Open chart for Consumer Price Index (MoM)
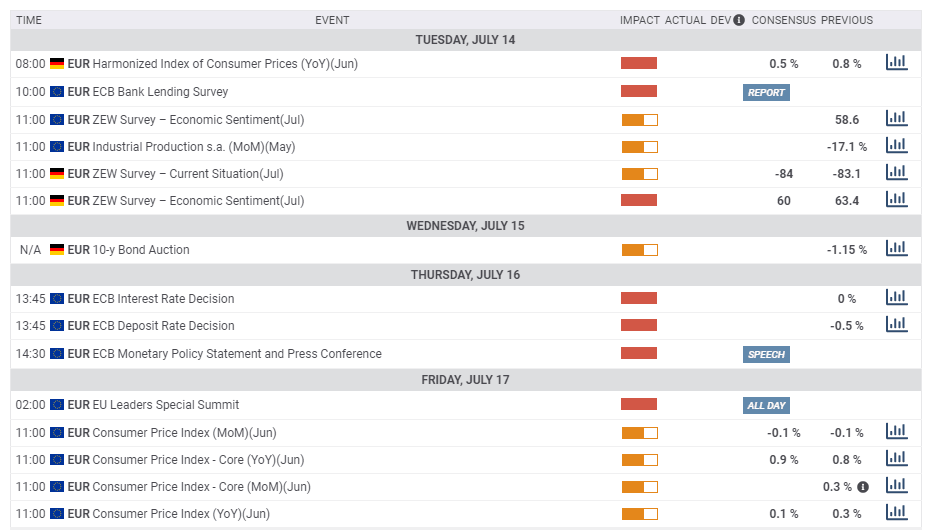The image size is (929, 530). click(x=896, y=432)
